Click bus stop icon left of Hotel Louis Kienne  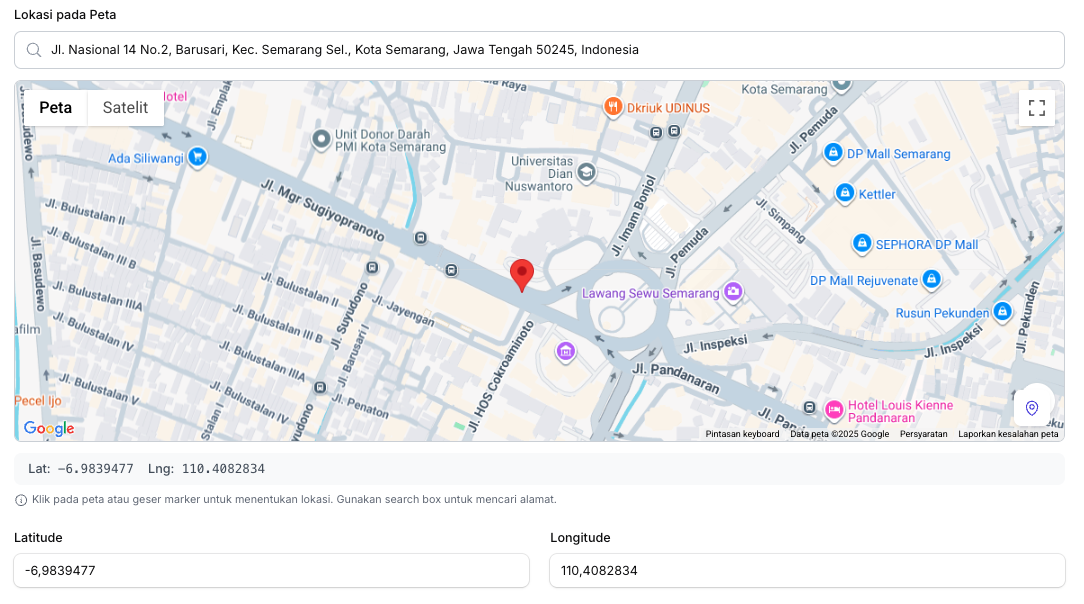tap(810, 408)
